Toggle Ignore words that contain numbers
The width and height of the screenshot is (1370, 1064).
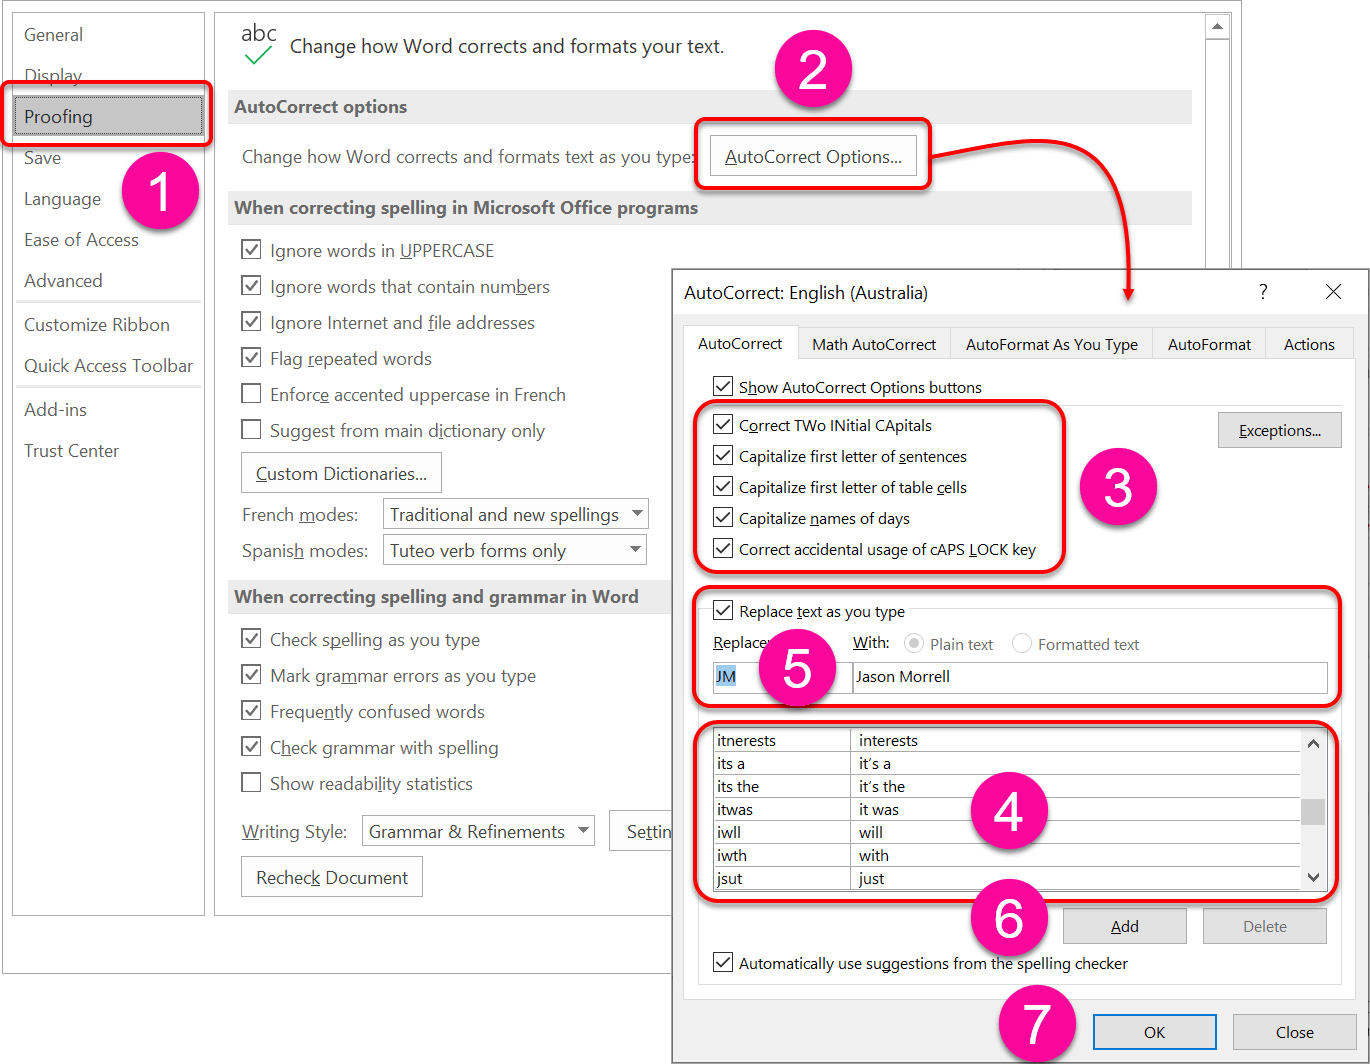252,286
